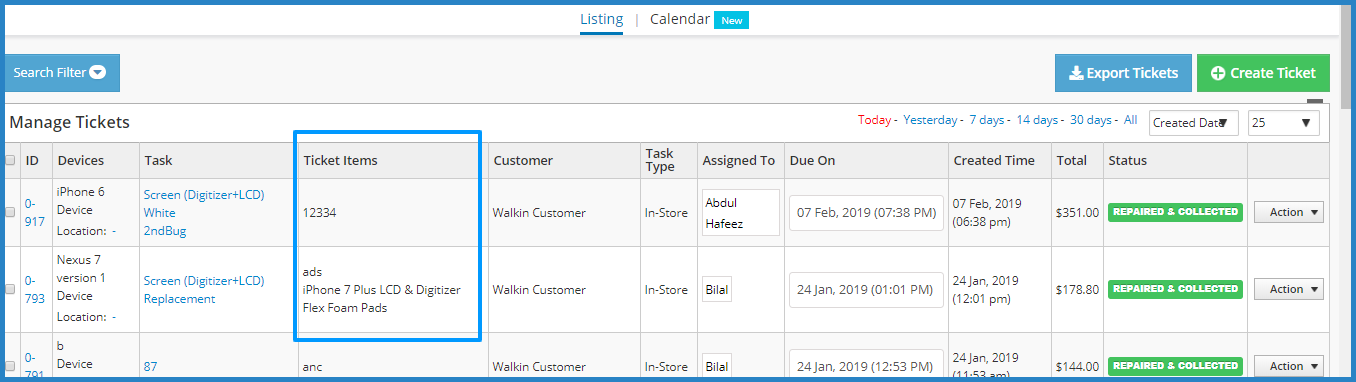Show All tickets date filter
Screen dimensions: 1356x382
pyautogui.click(x=1130, y=120)
